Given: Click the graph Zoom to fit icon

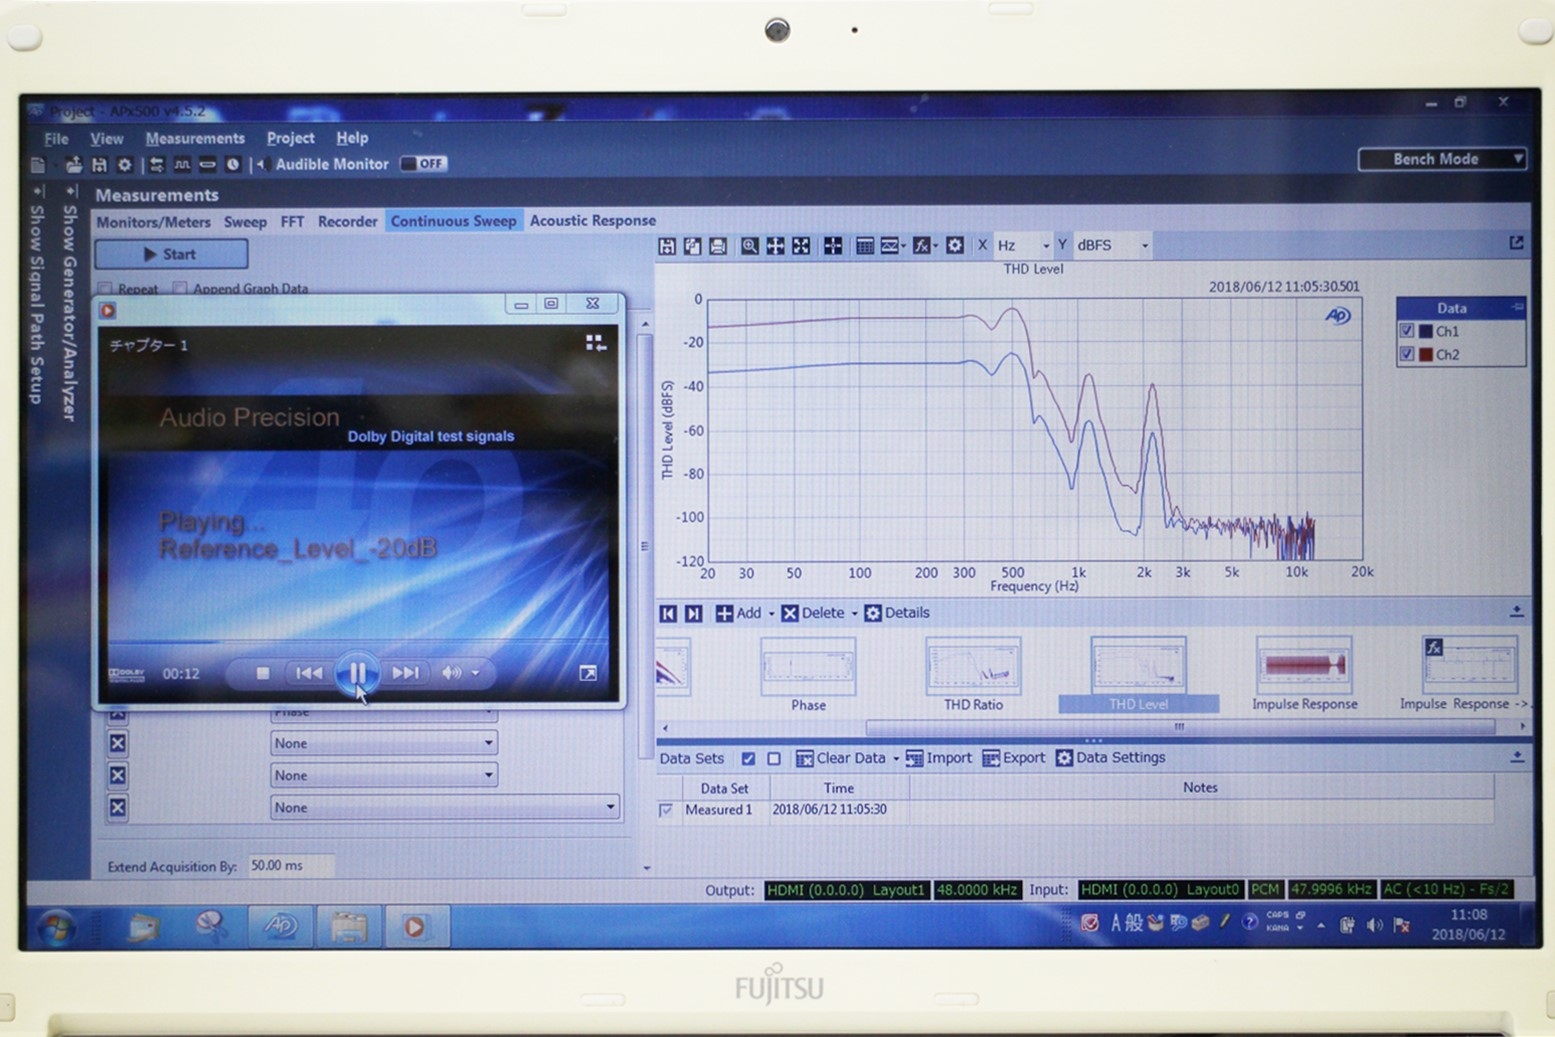Looking at the screenshot, I should 801,246.
